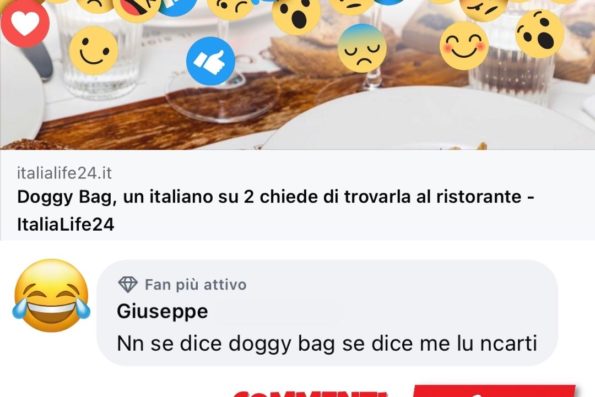Click the diamond fan badge icon
The height and width of the screenshot is (397, 595).
(128, 284)
